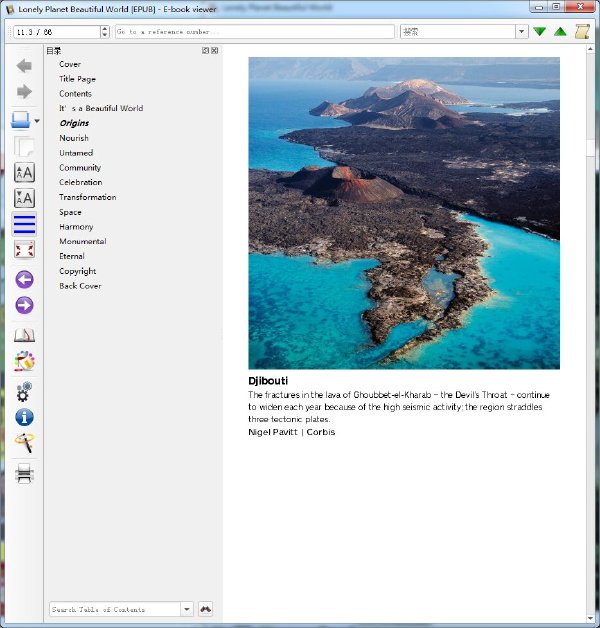Screen dimensions: 600x628
Task: Increase font size with larger A icon
Action: pyautogui.click(x=24, y=173)
